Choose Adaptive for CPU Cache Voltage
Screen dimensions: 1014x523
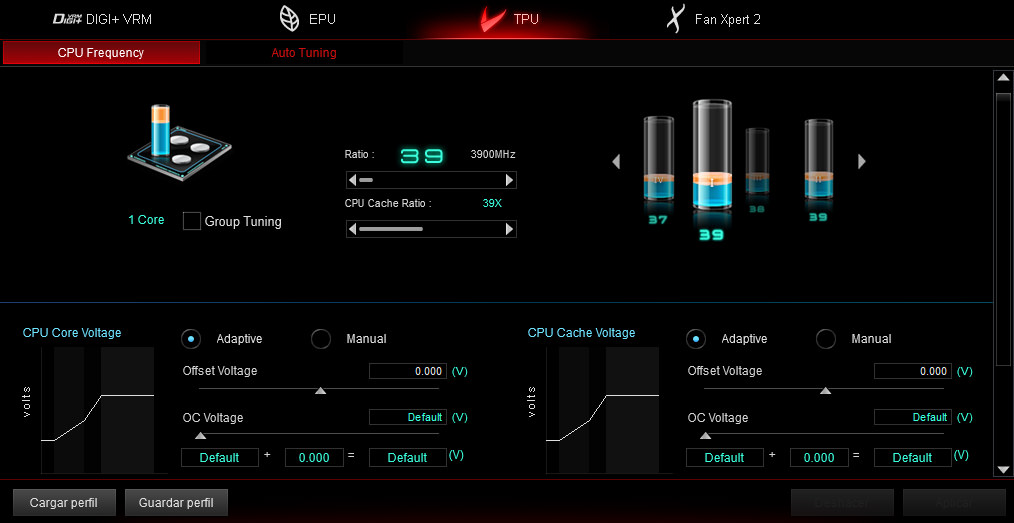click(696, 338)
